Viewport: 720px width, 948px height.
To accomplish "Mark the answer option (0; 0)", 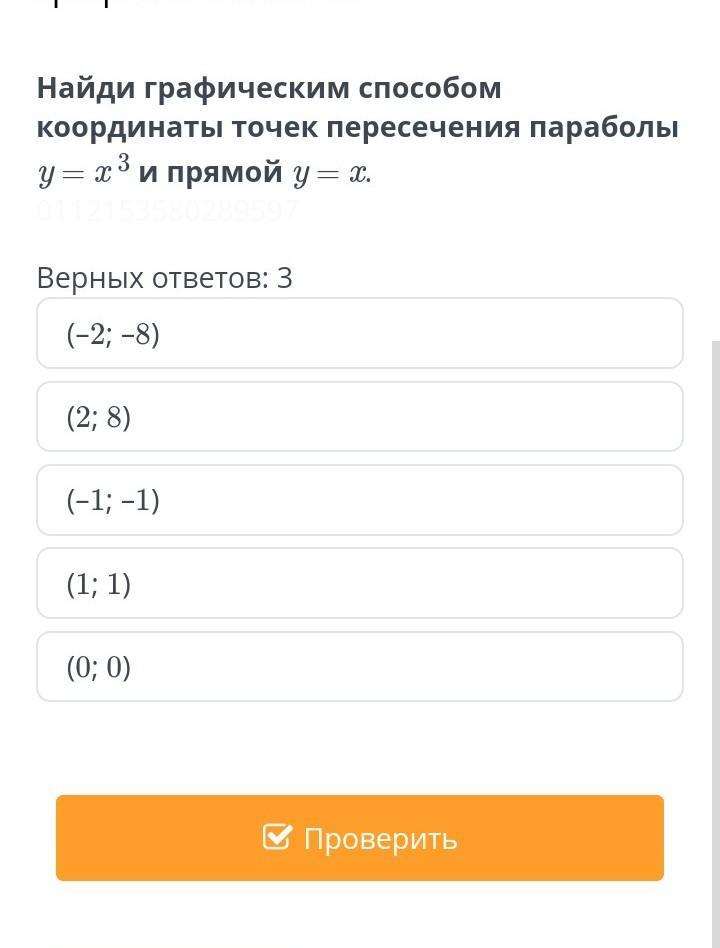I will (x=360, y=667).
